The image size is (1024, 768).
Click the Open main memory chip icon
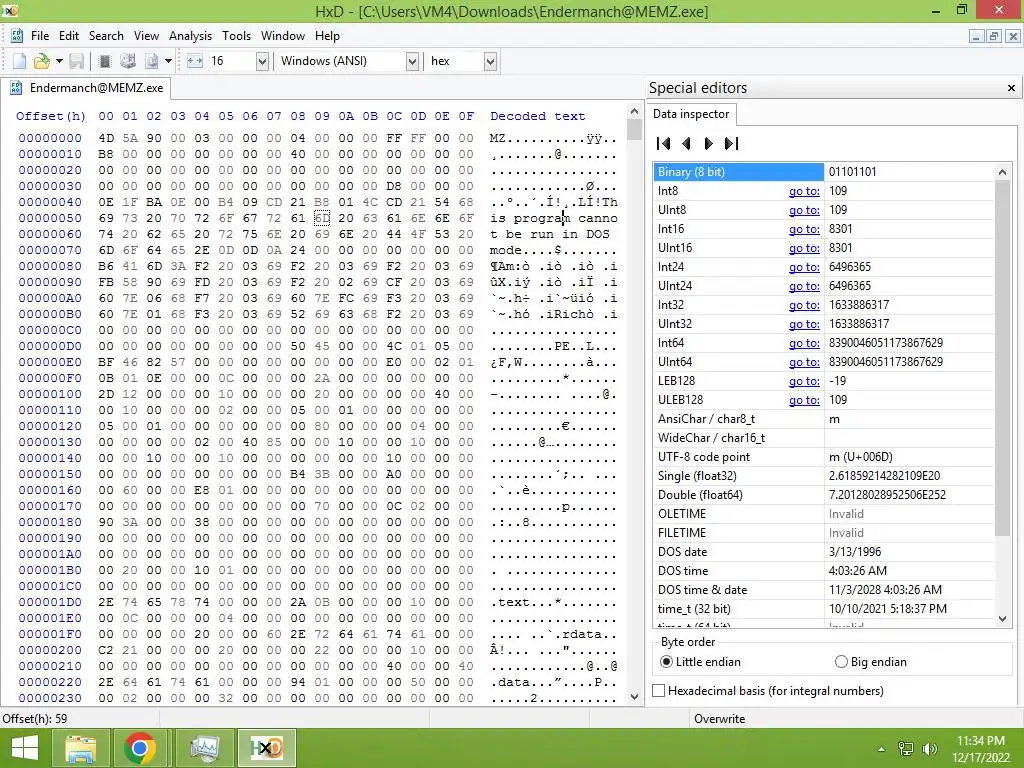coord(104,61)
